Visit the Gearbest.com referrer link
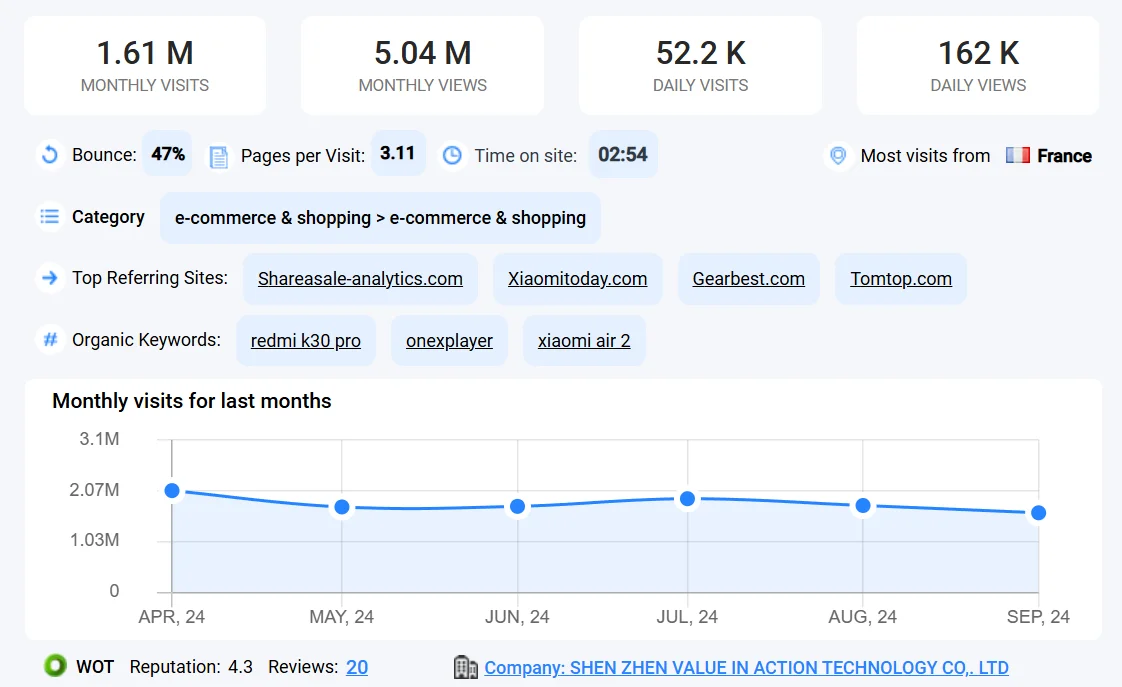The image size is (1122, 687). (x=748, y=279)
